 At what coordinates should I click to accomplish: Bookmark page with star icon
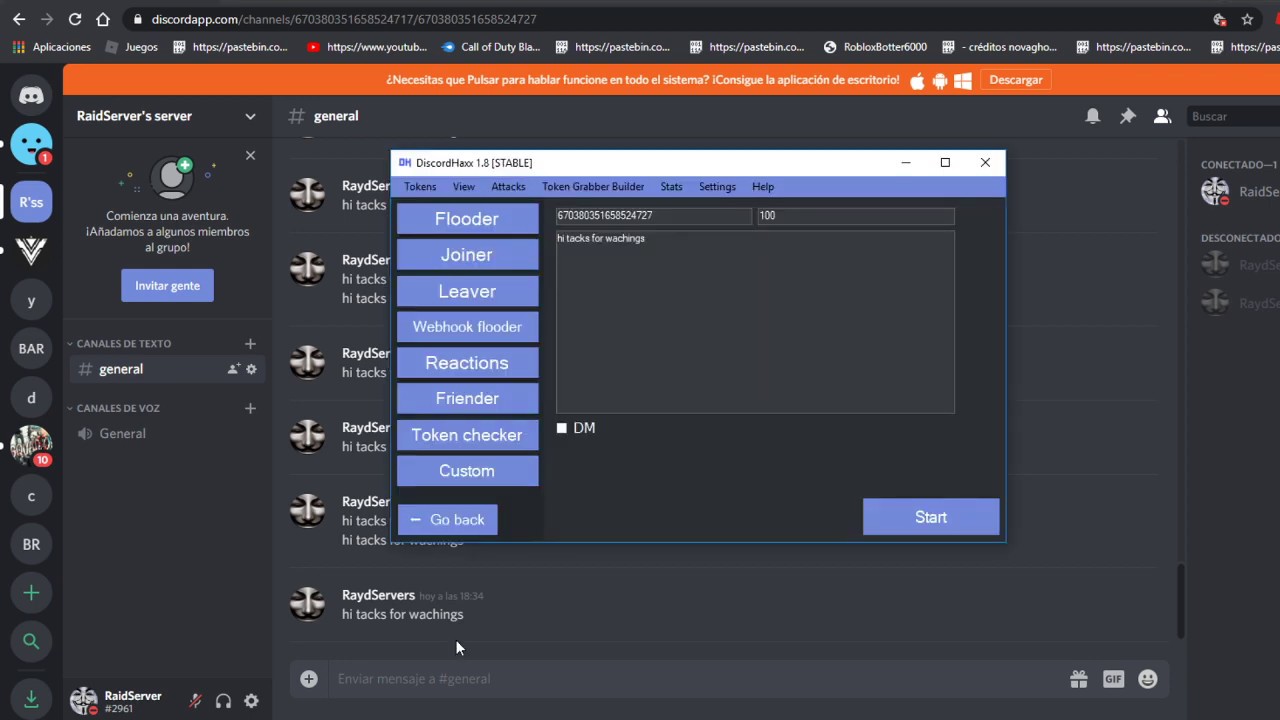tap(1247, 19)
